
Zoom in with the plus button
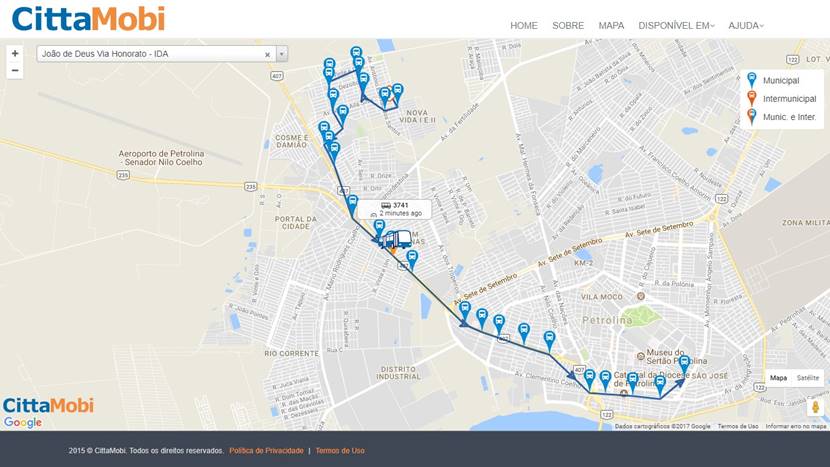(x=15, y=53)
